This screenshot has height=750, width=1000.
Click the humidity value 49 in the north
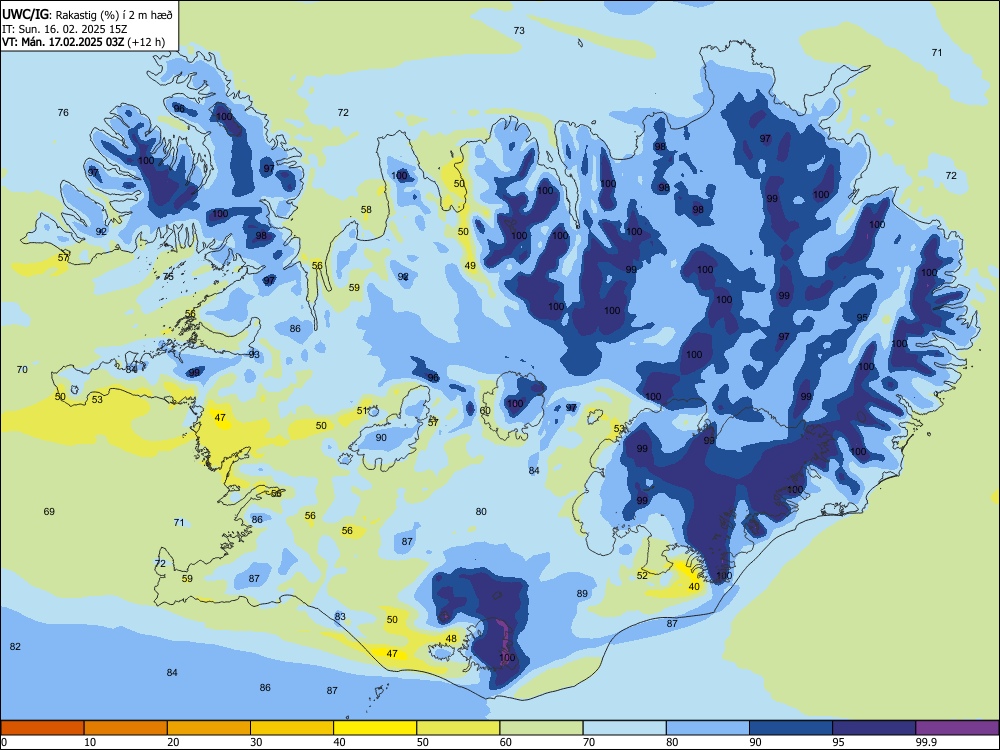470,266
